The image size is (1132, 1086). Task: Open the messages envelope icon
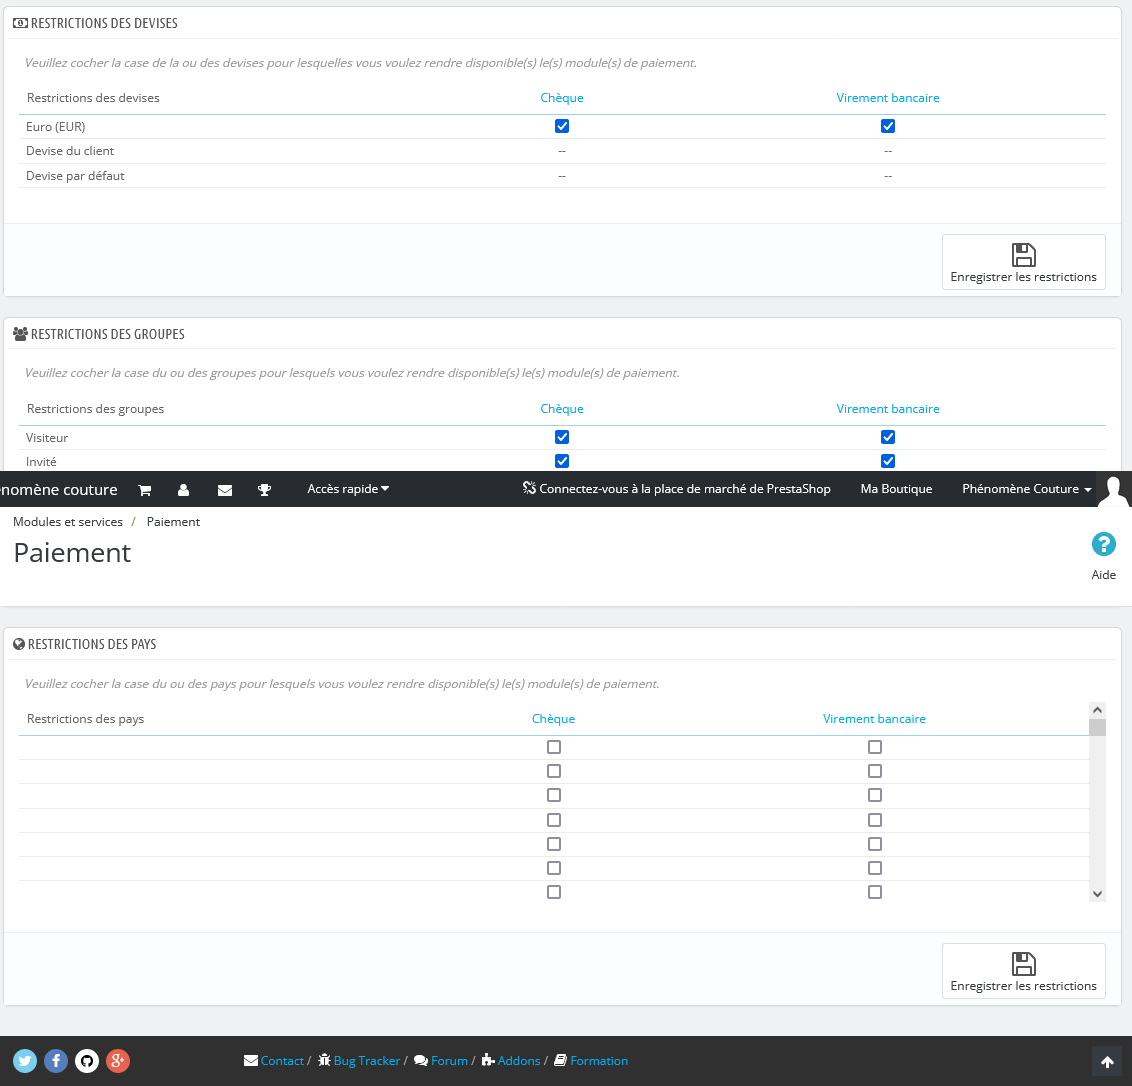(225, 490)
